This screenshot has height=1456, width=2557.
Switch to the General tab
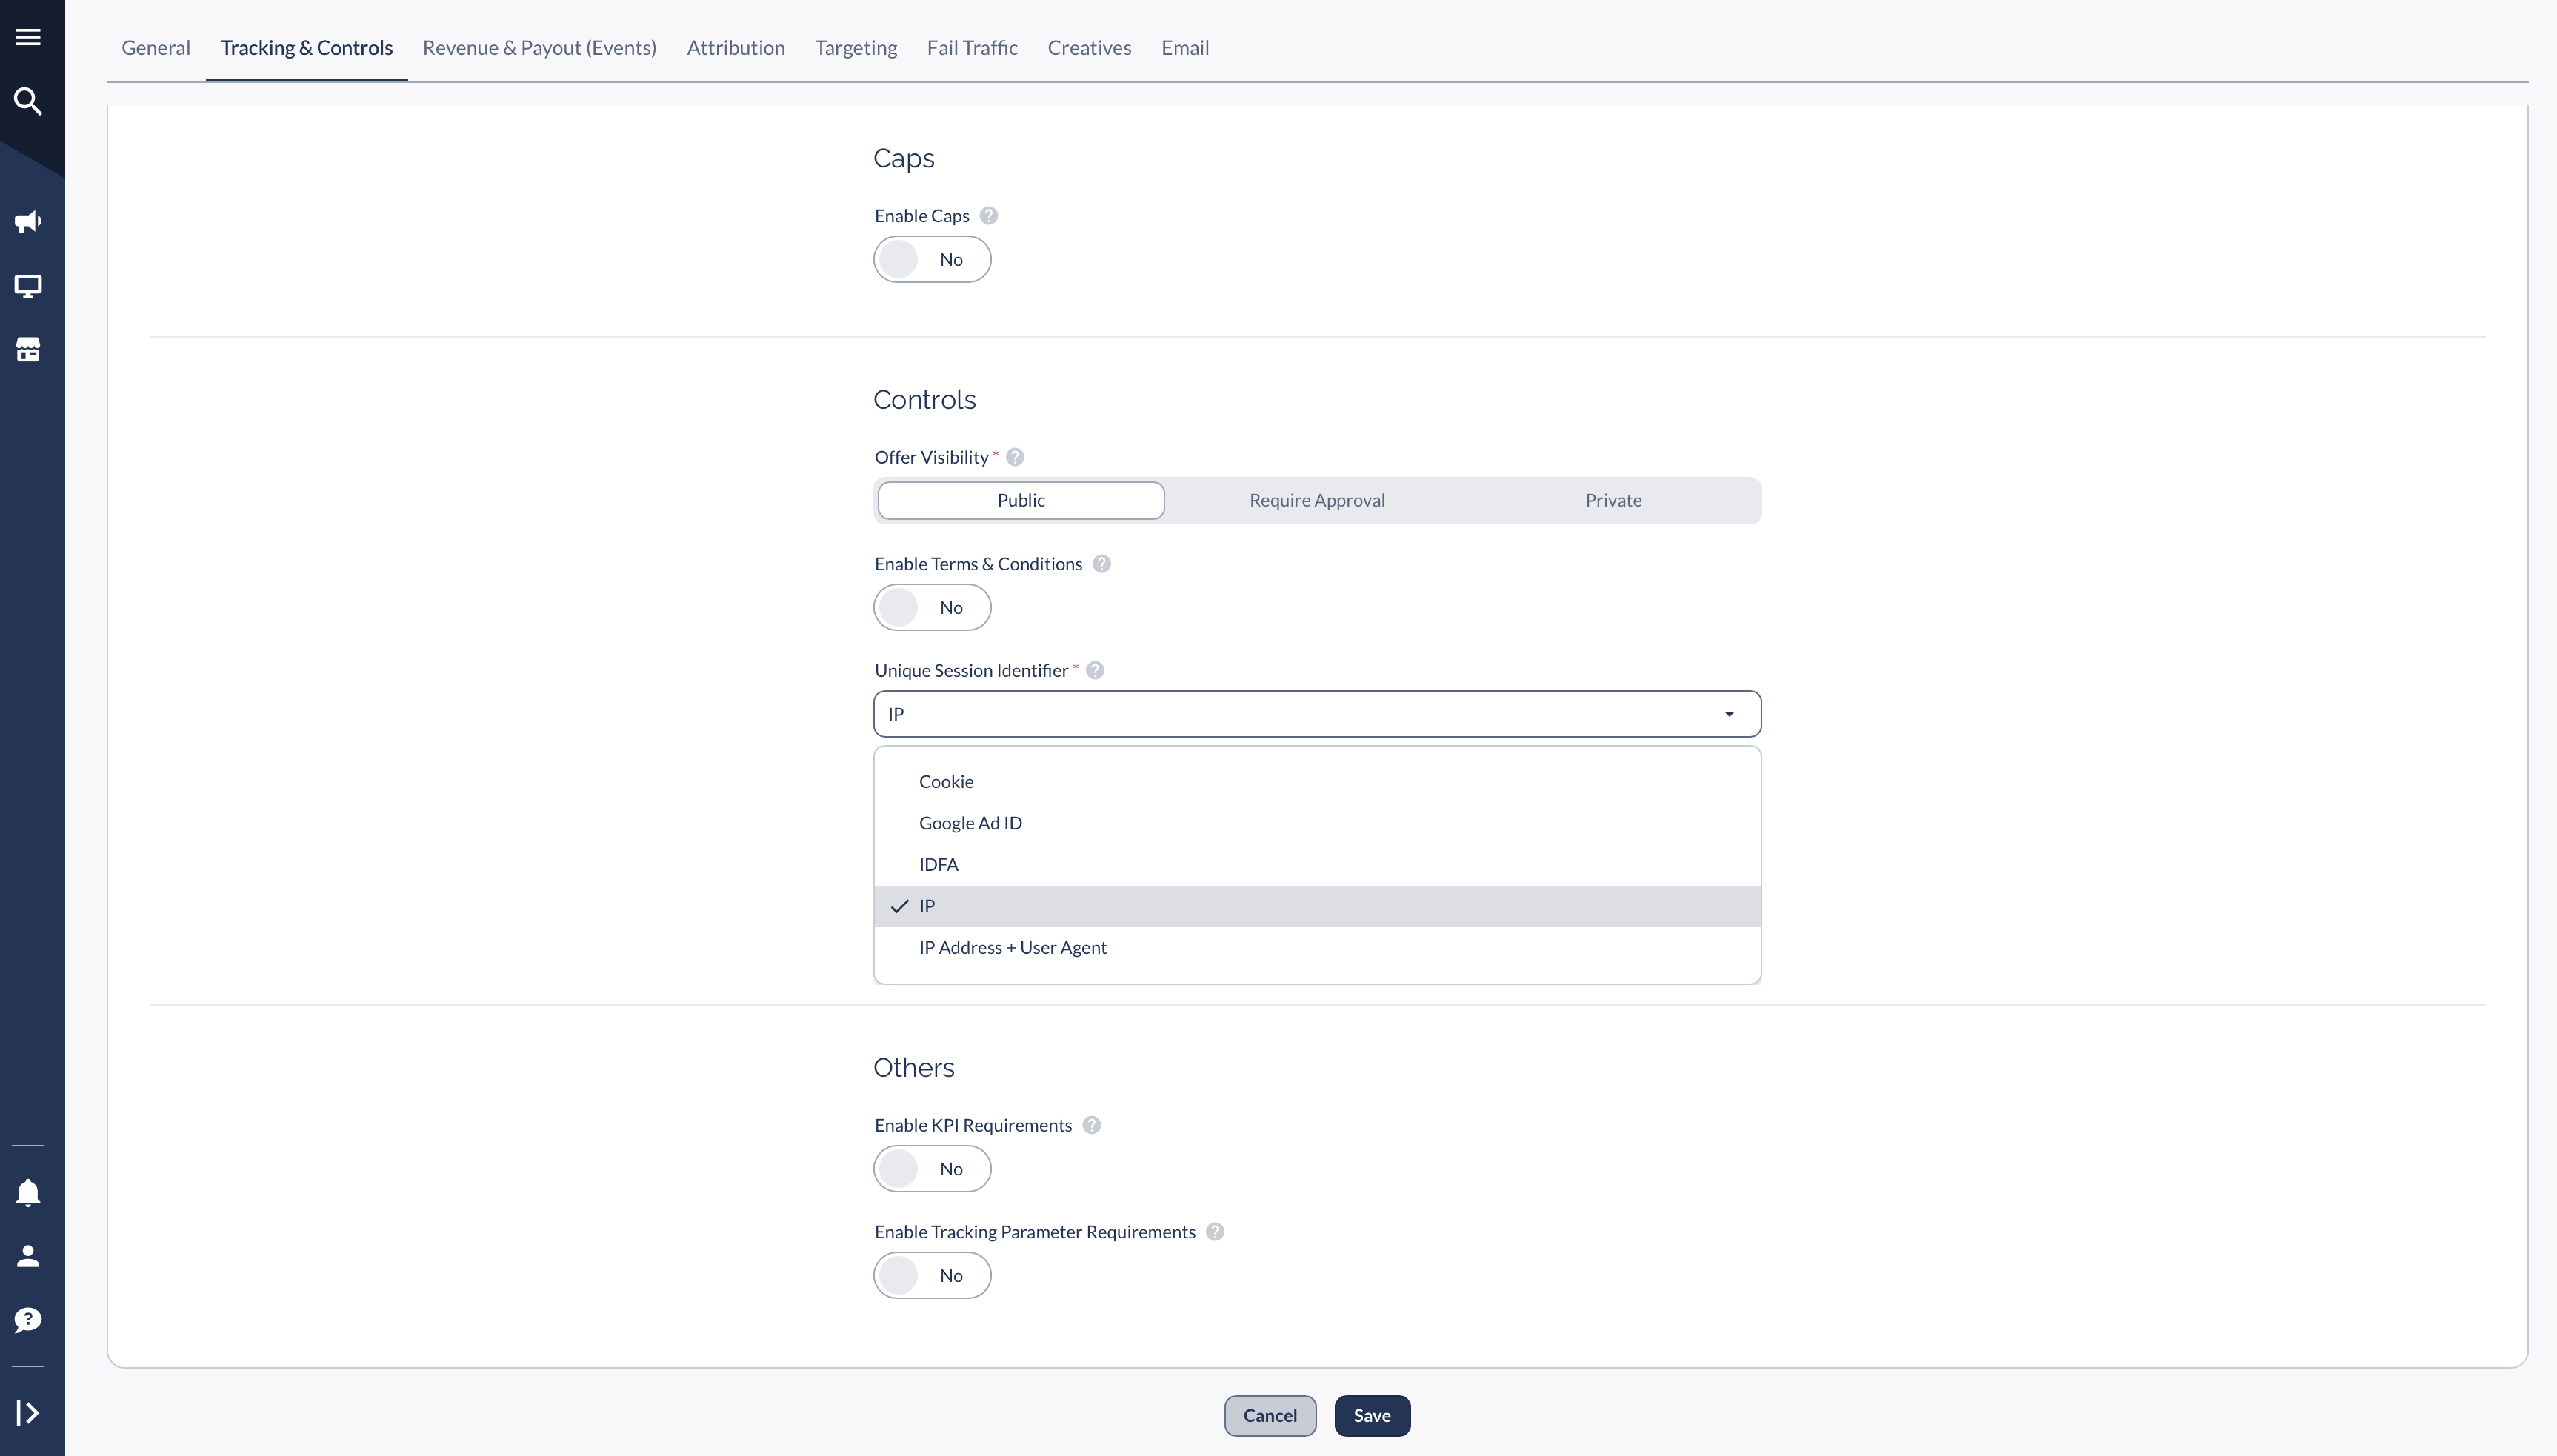pyautogui.click(x=156, y=48)
